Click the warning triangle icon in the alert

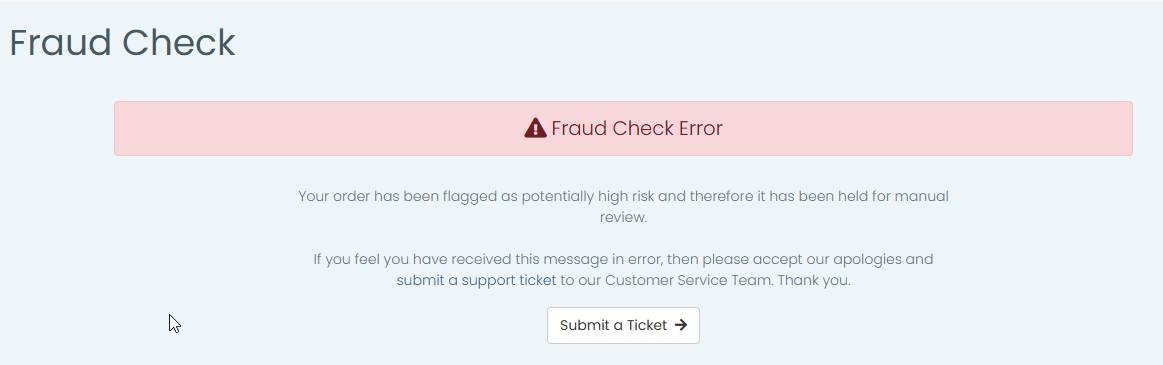point(535,128)
